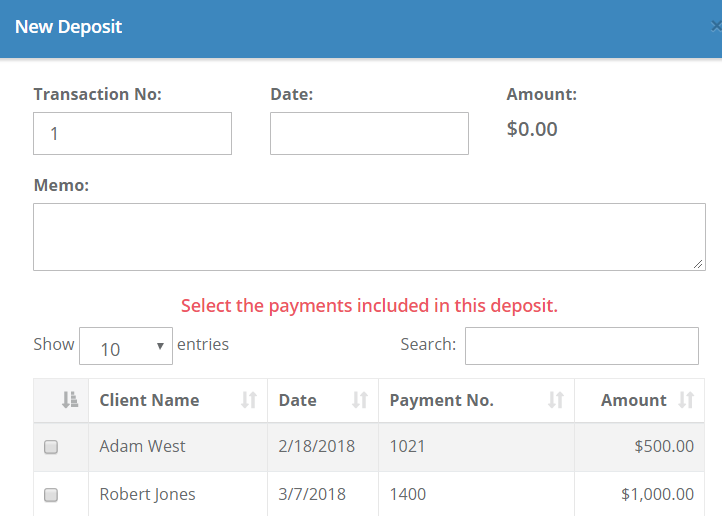Viewport: 722px width, 516px height.
Task: Click the sort icon in first column header
Action: click(x=69, y=400)
